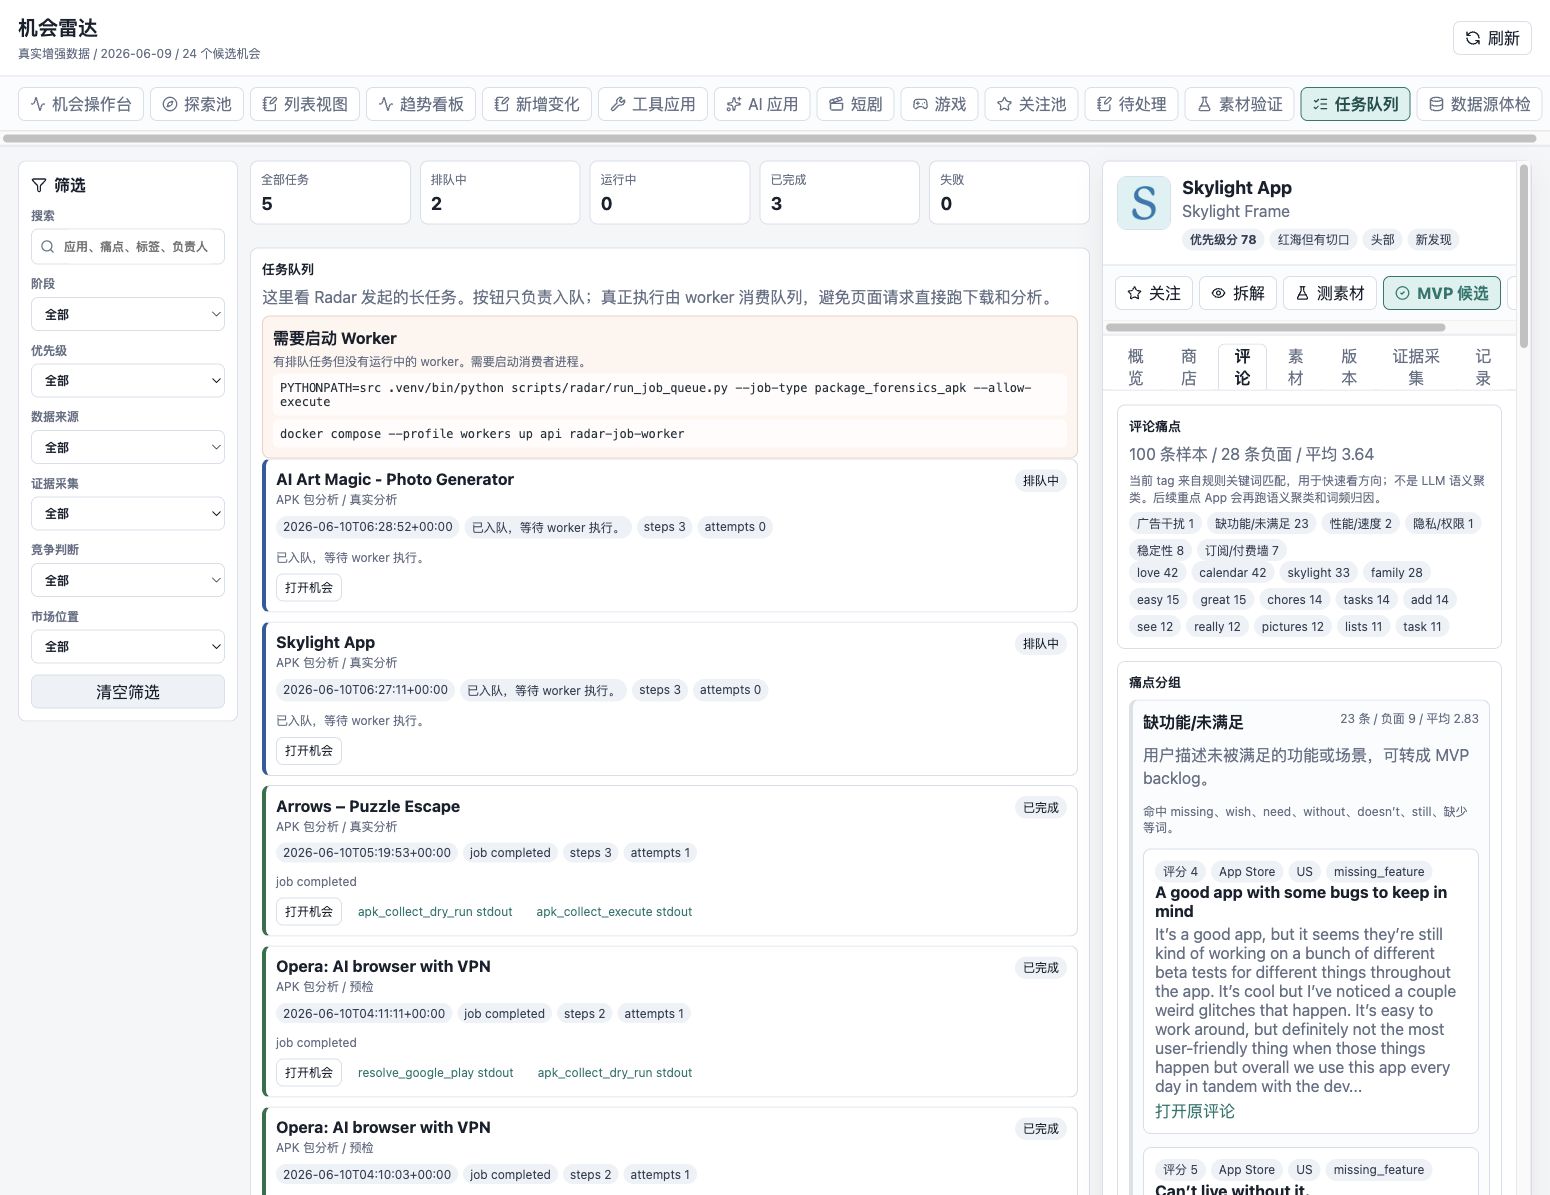Switch to the 素材 detail tab
Image resolution: width=1550 pixels, height=1195 pixels.
(x=1296, y=367)
